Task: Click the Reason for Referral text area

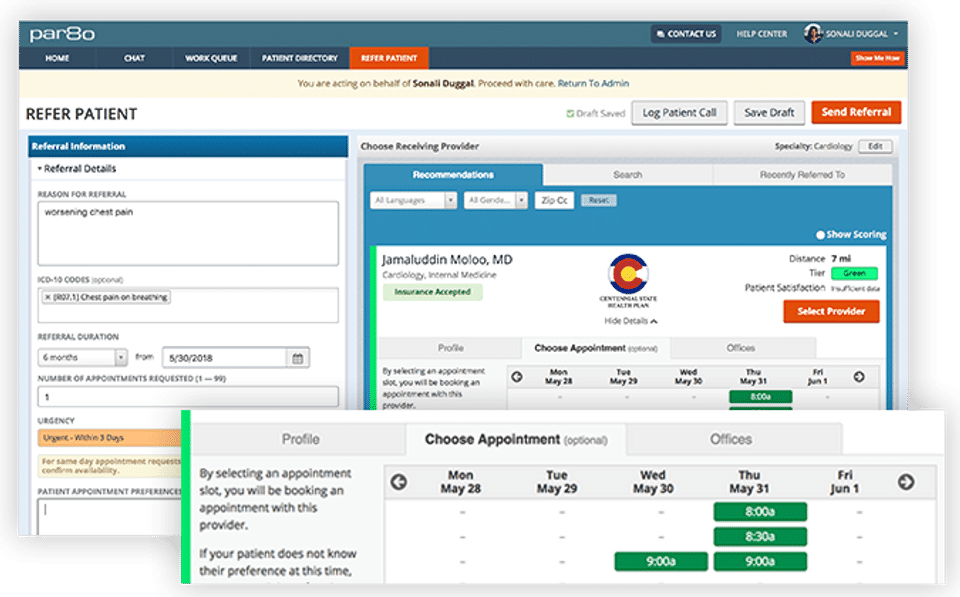Action: [x=188, y=233]
